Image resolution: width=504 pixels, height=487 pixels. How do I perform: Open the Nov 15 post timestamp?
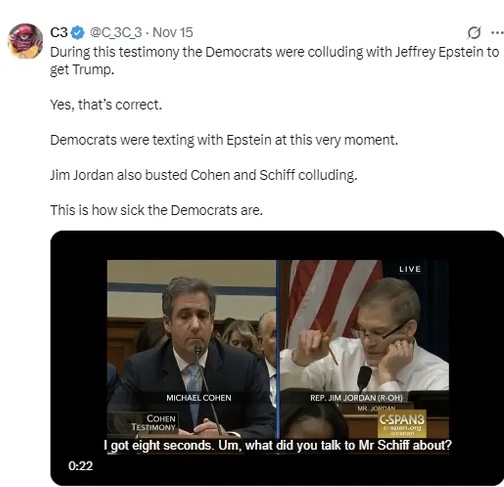point(173,33)
